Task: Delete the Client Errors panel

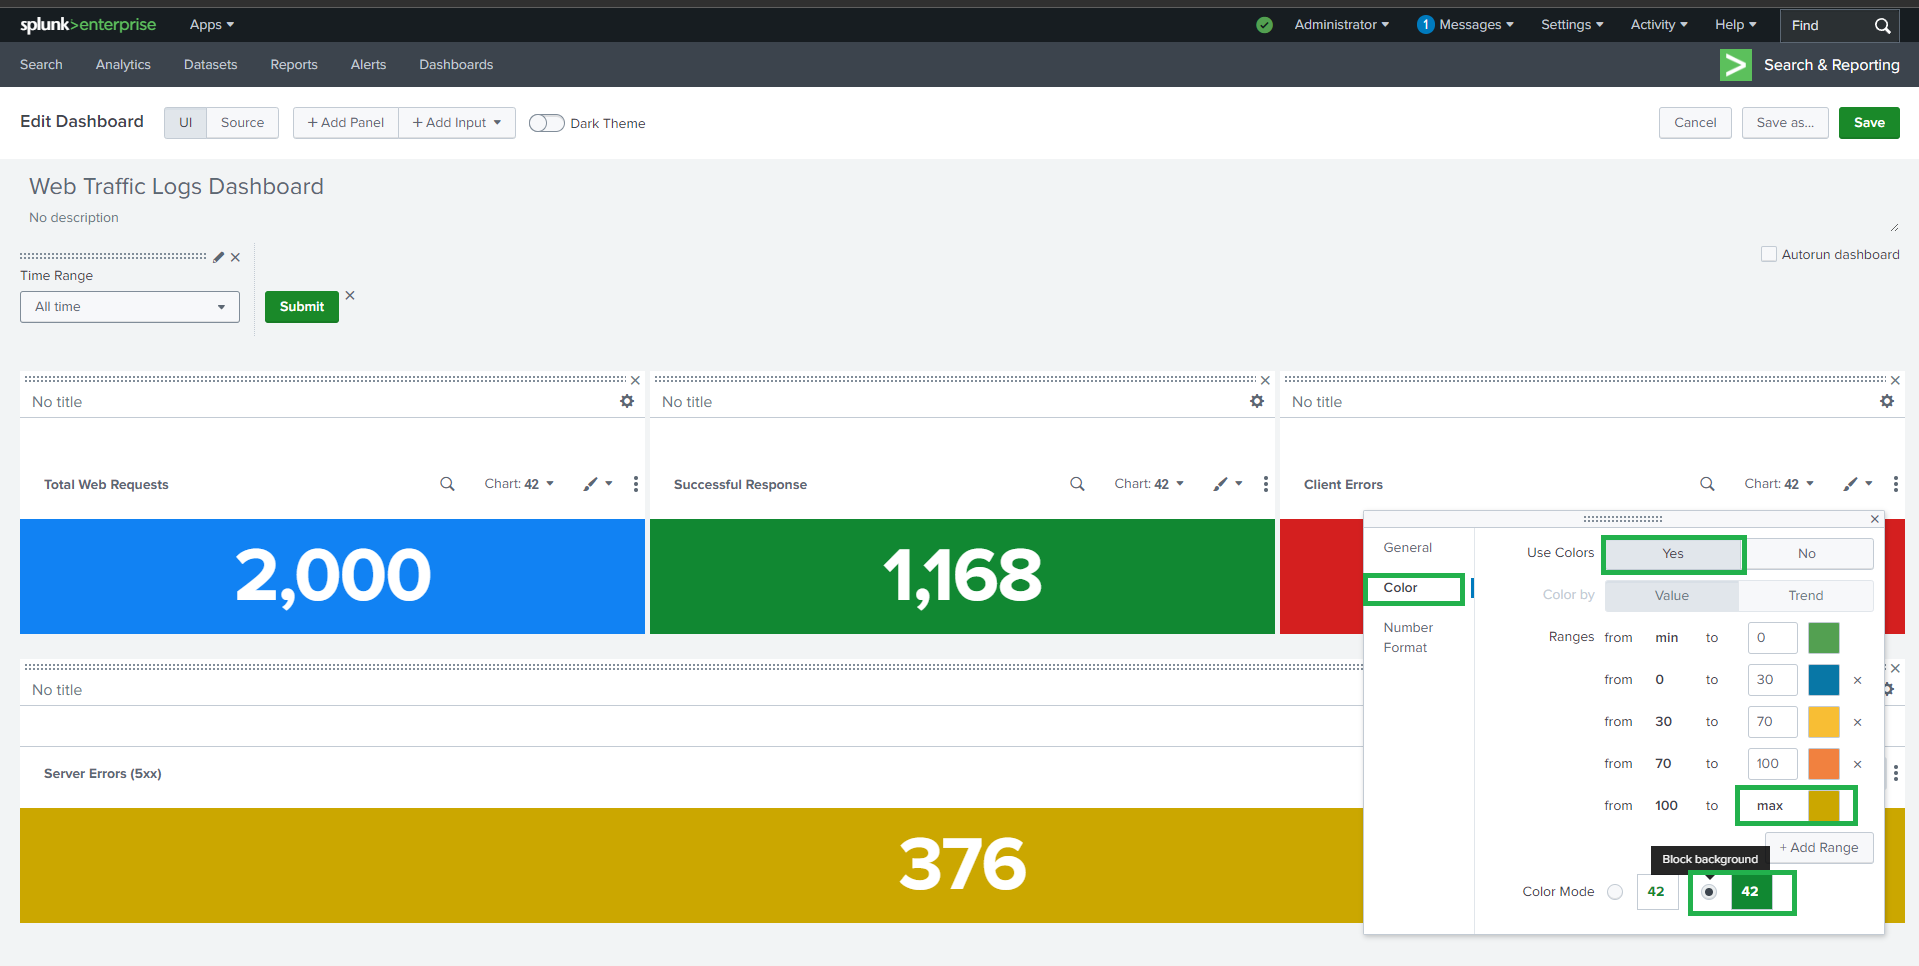Action: [x=1895, y=380]
